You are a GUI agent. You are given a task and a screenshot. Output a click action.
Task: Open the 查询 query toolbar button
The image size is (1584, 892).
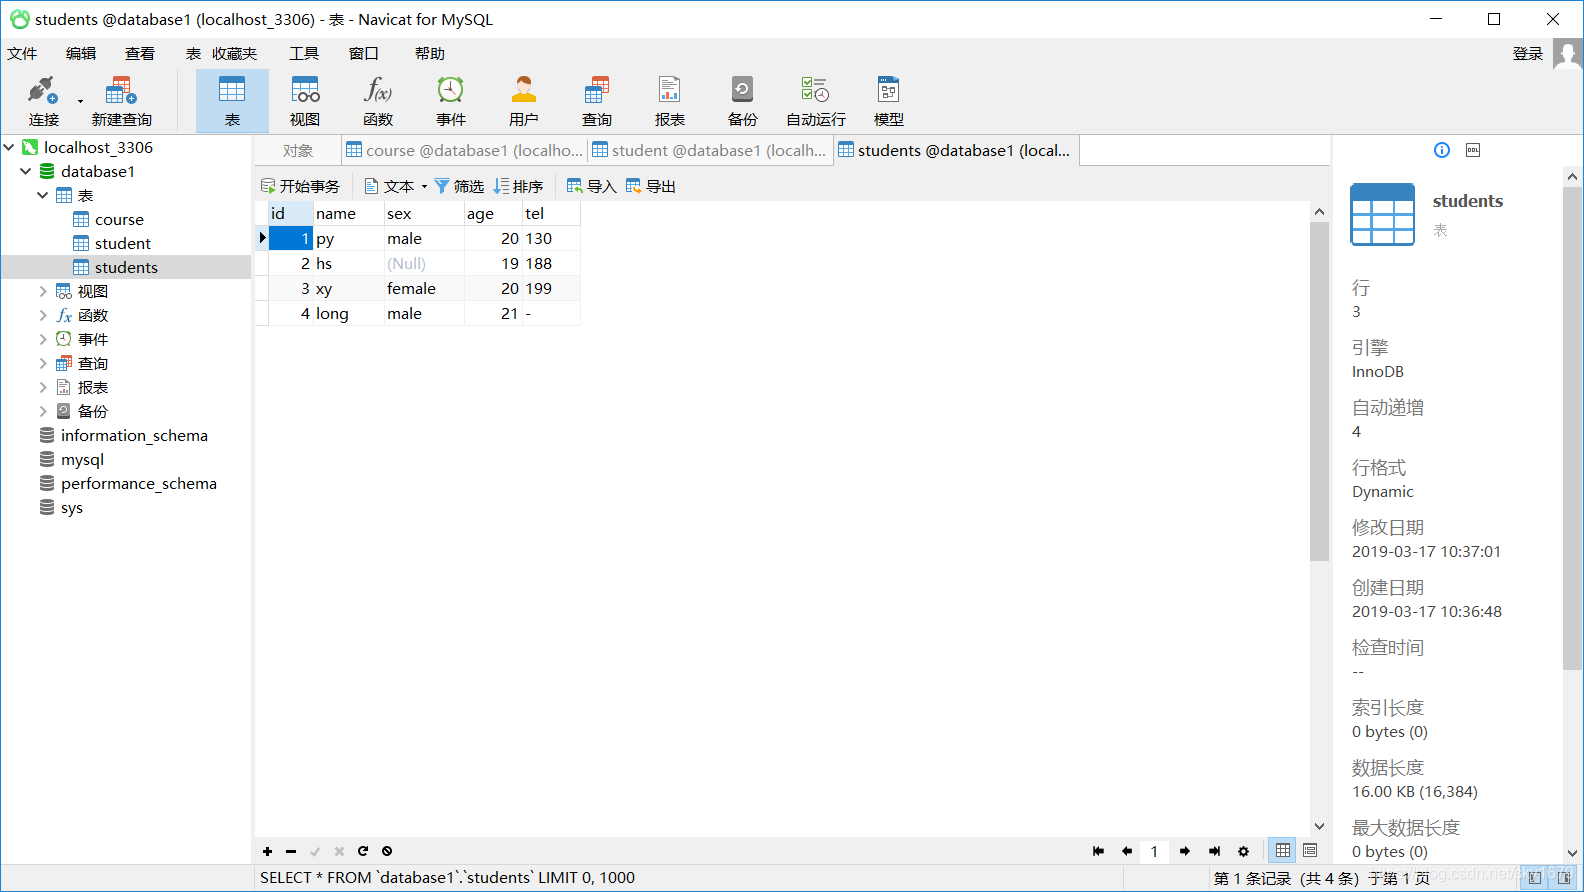pyautogui.click(x=597, y=101)
